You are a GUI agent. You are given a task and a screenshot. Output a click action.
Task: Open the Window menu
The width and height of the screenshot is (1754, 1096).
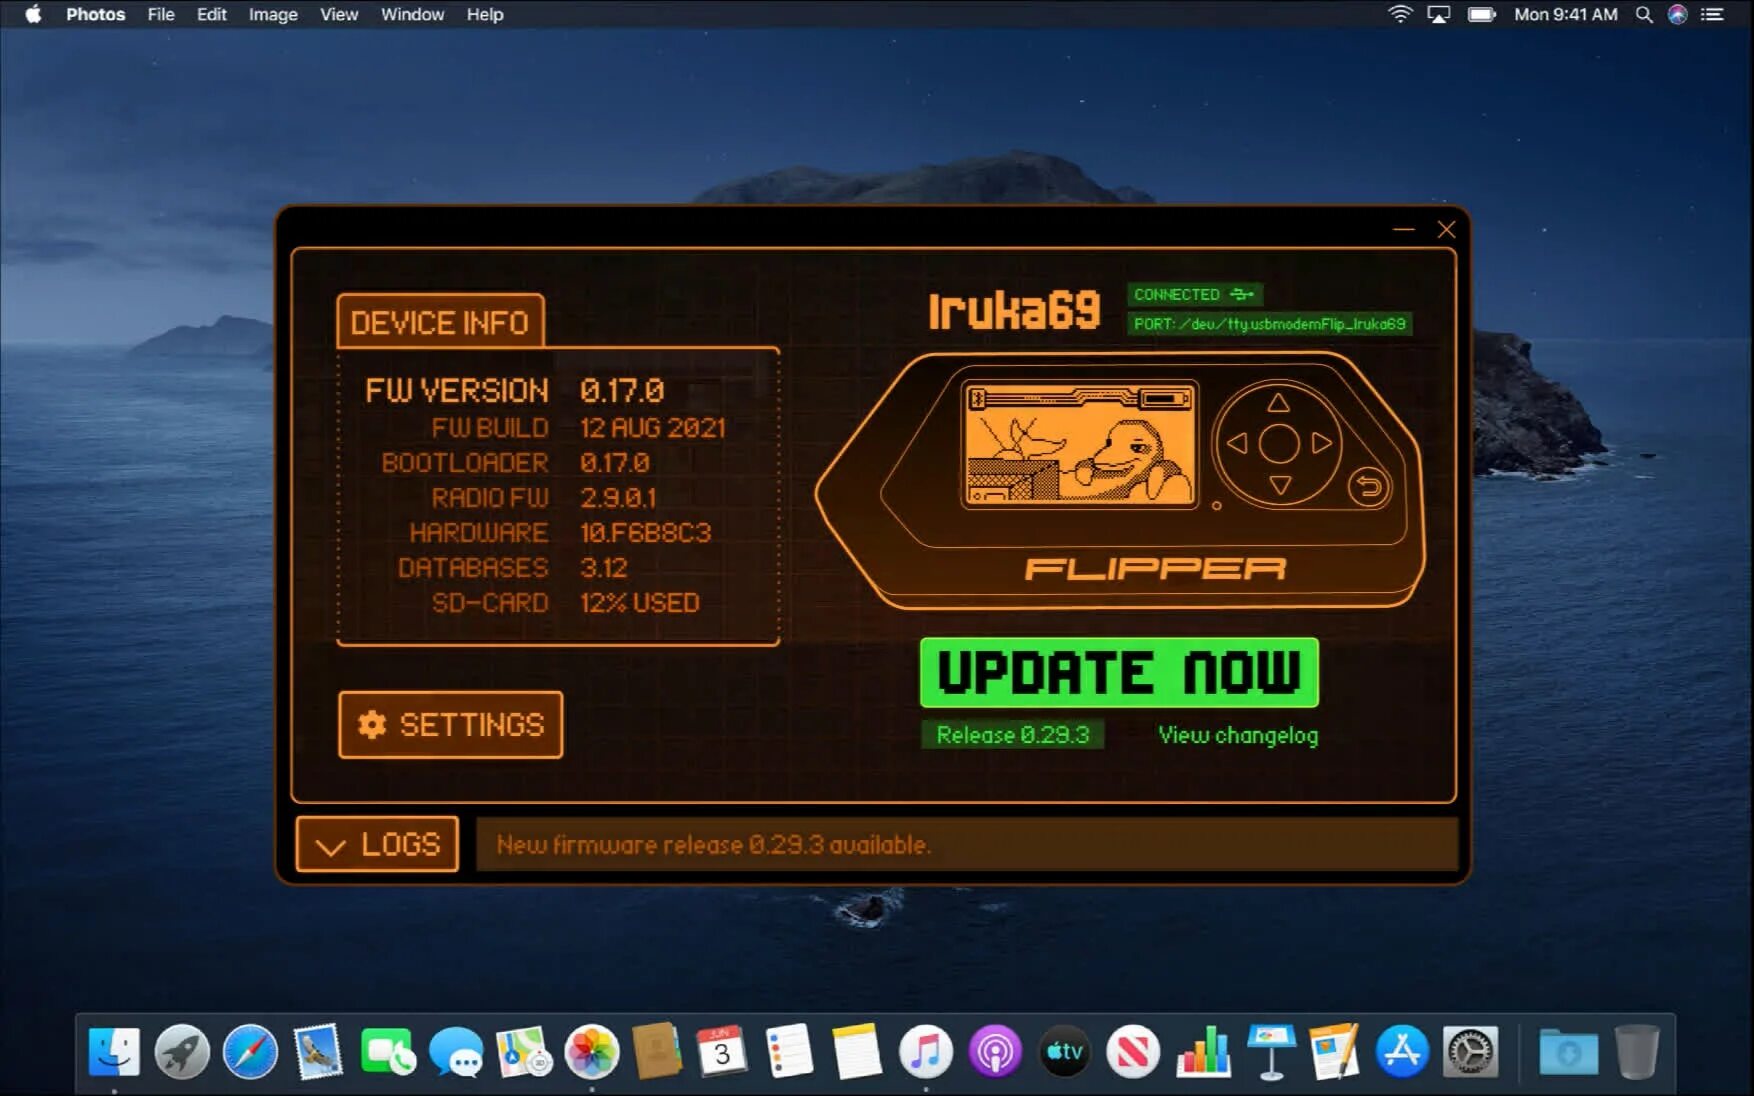point(412,14)
